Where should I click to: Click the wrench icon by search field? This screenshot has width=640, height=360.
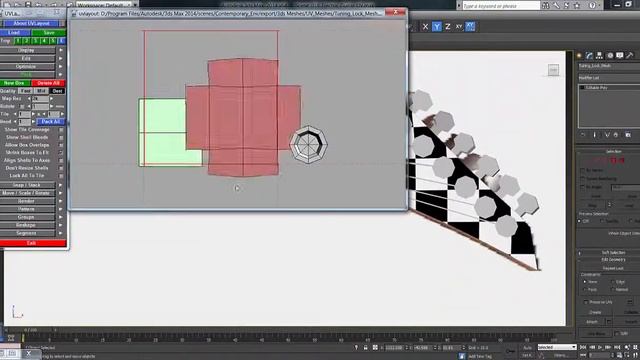pos(556,5)
